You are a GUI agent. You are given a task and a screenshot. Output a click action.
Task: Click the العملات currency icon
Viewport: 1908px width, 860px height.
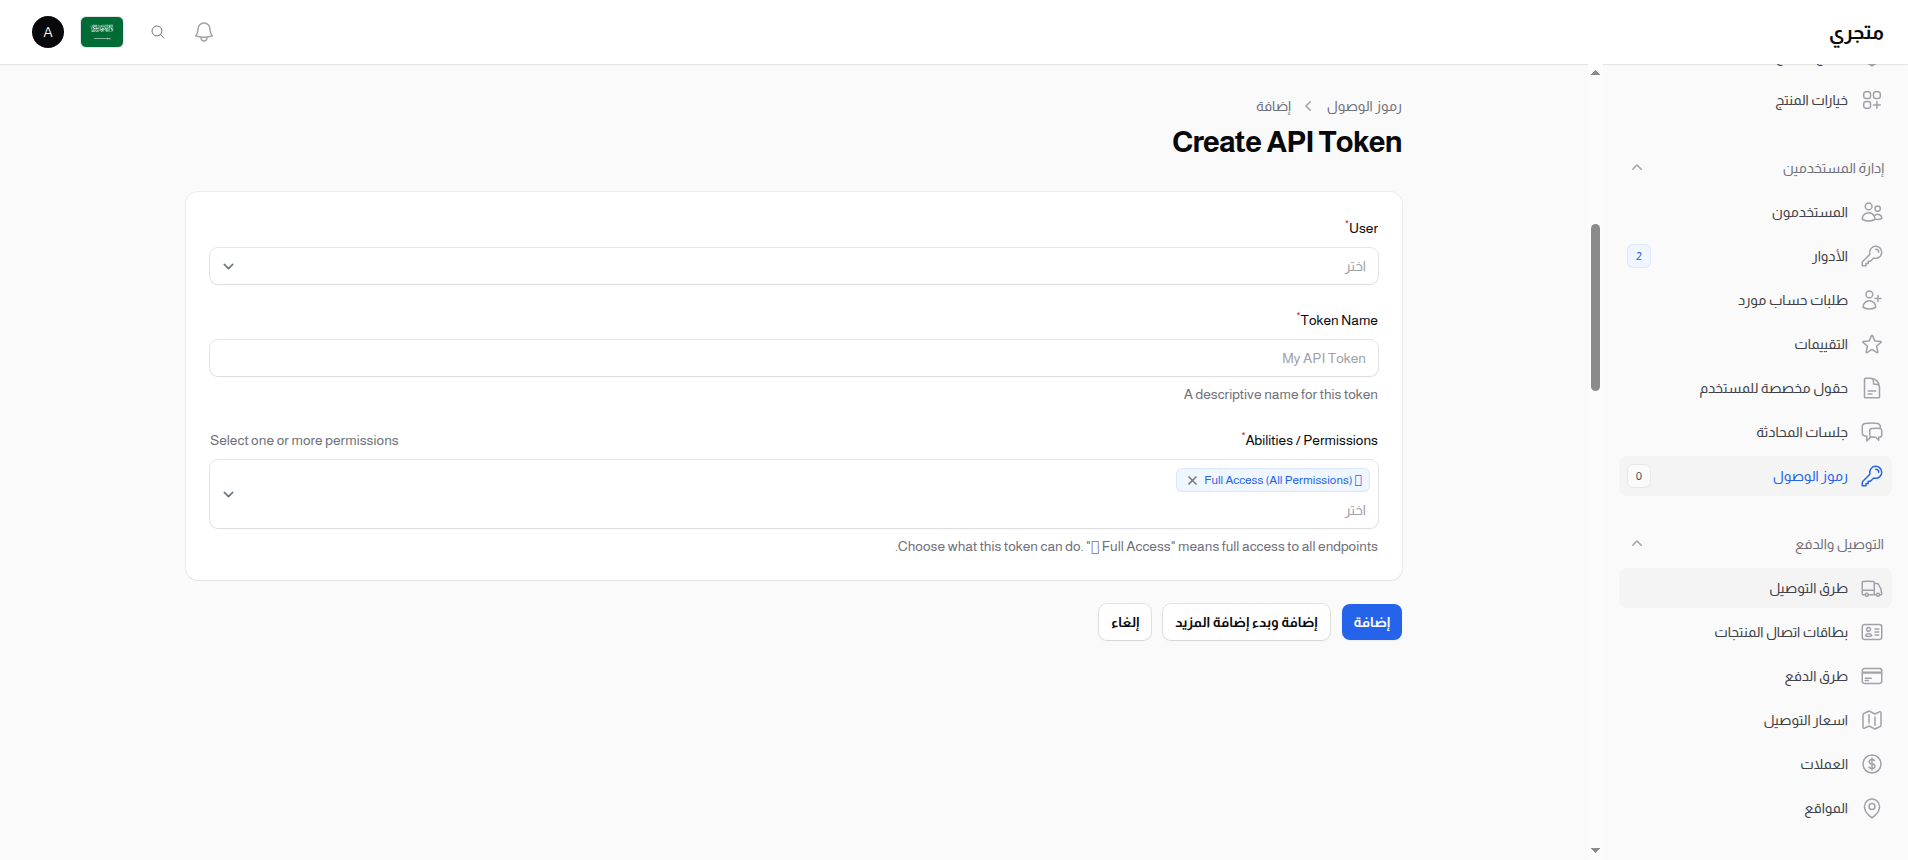[1871, 764]
